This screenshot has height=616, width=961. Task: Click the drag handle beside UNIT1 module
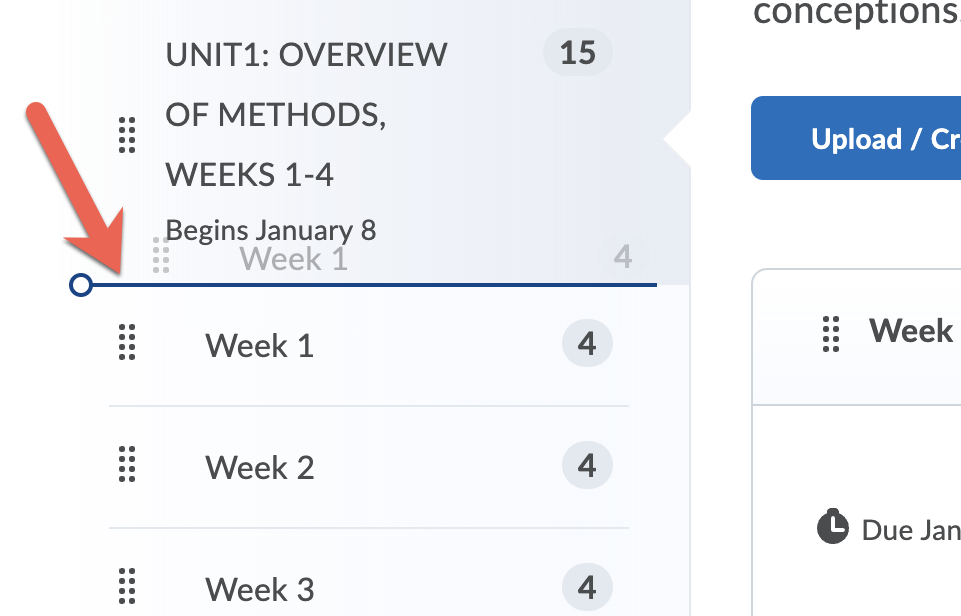[x=127, y=135]
